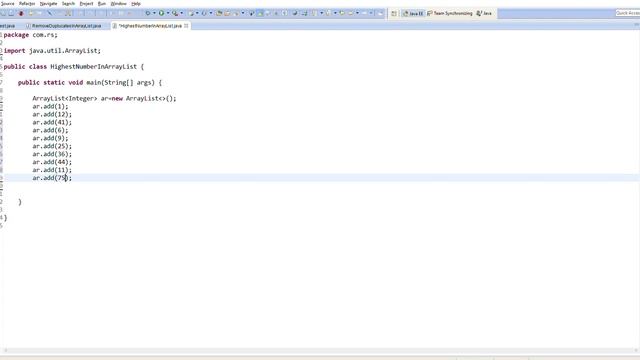This screenshot has width=640, height=360.
Task: Click the 'ar.add(6);' line
Action: pyautogui.click(x=50, y=130)
